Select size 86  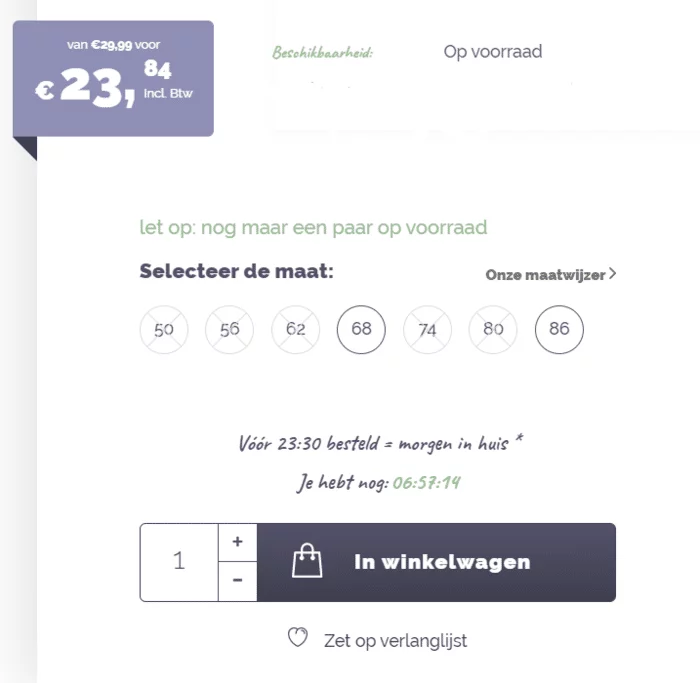pos(559,329)
